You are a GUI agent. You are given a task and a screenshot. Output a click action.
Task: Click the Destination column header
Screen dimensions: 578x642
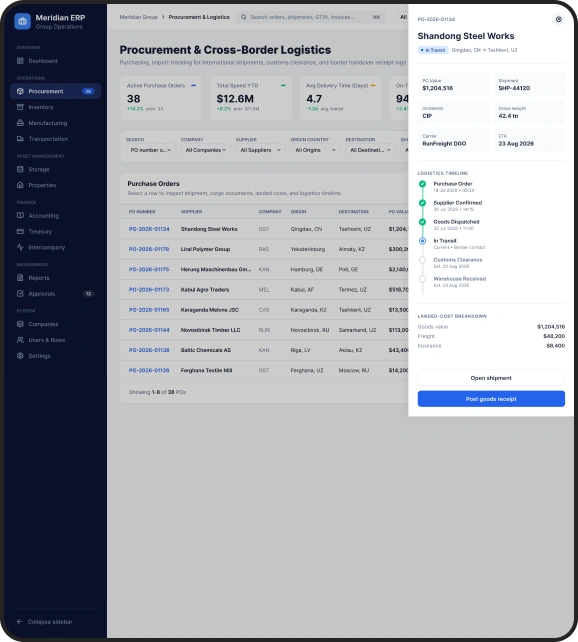353,212
